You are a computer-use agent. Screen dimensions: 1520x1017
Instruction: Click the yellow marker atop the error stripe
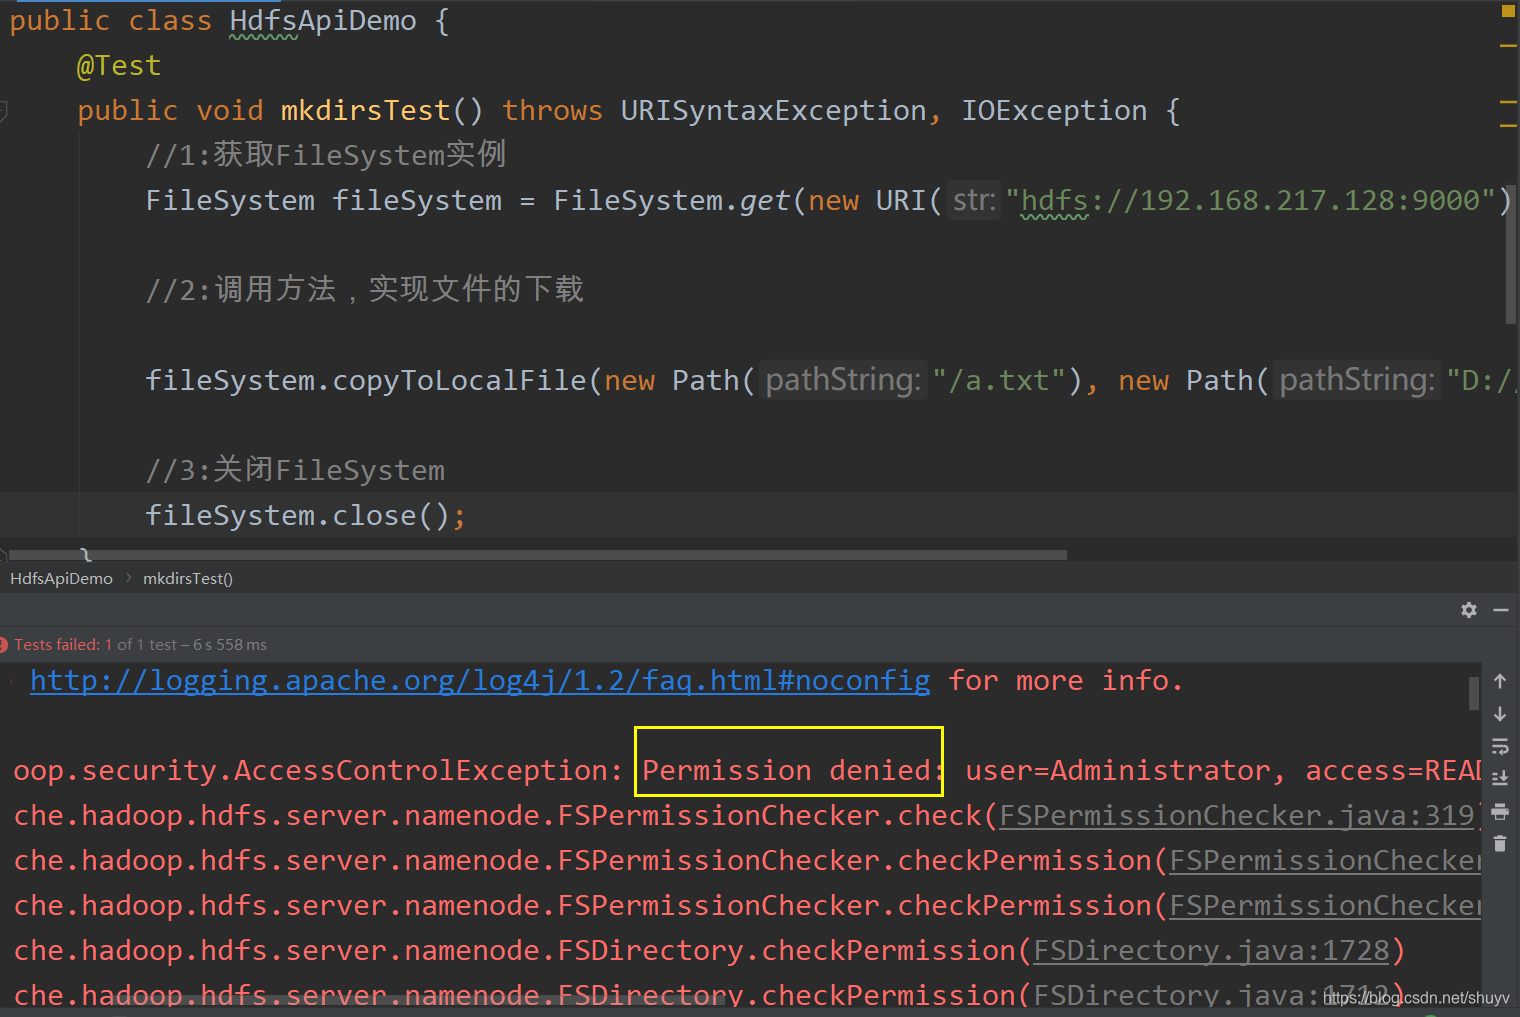pos(1506,12)
